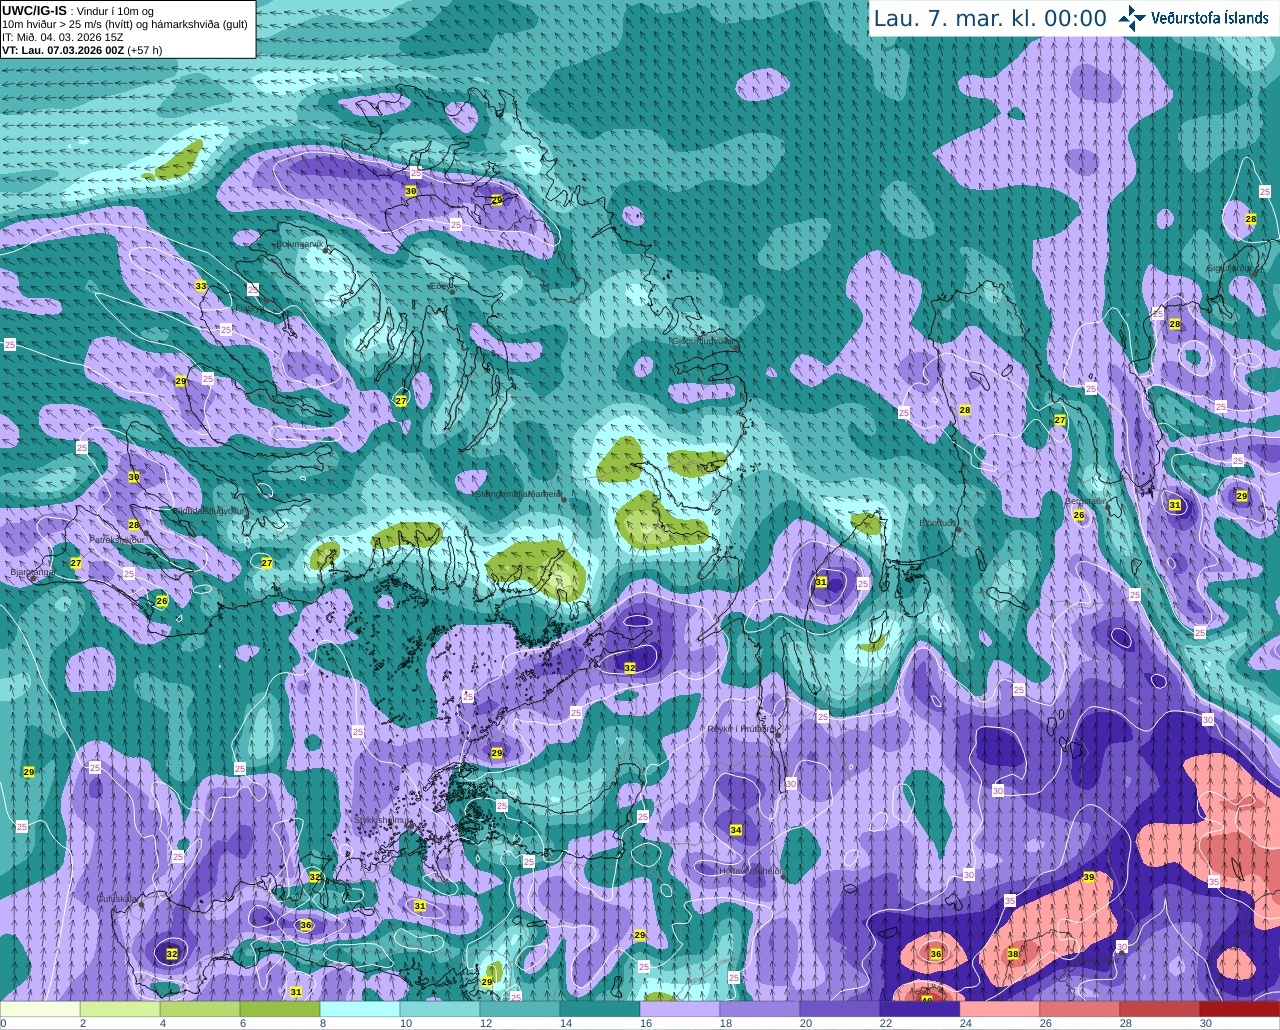This screenshot has height=1030, width=1280.
Task: Click the 'Reykir í Hrútafirði' station label
Action: point(741,729)
